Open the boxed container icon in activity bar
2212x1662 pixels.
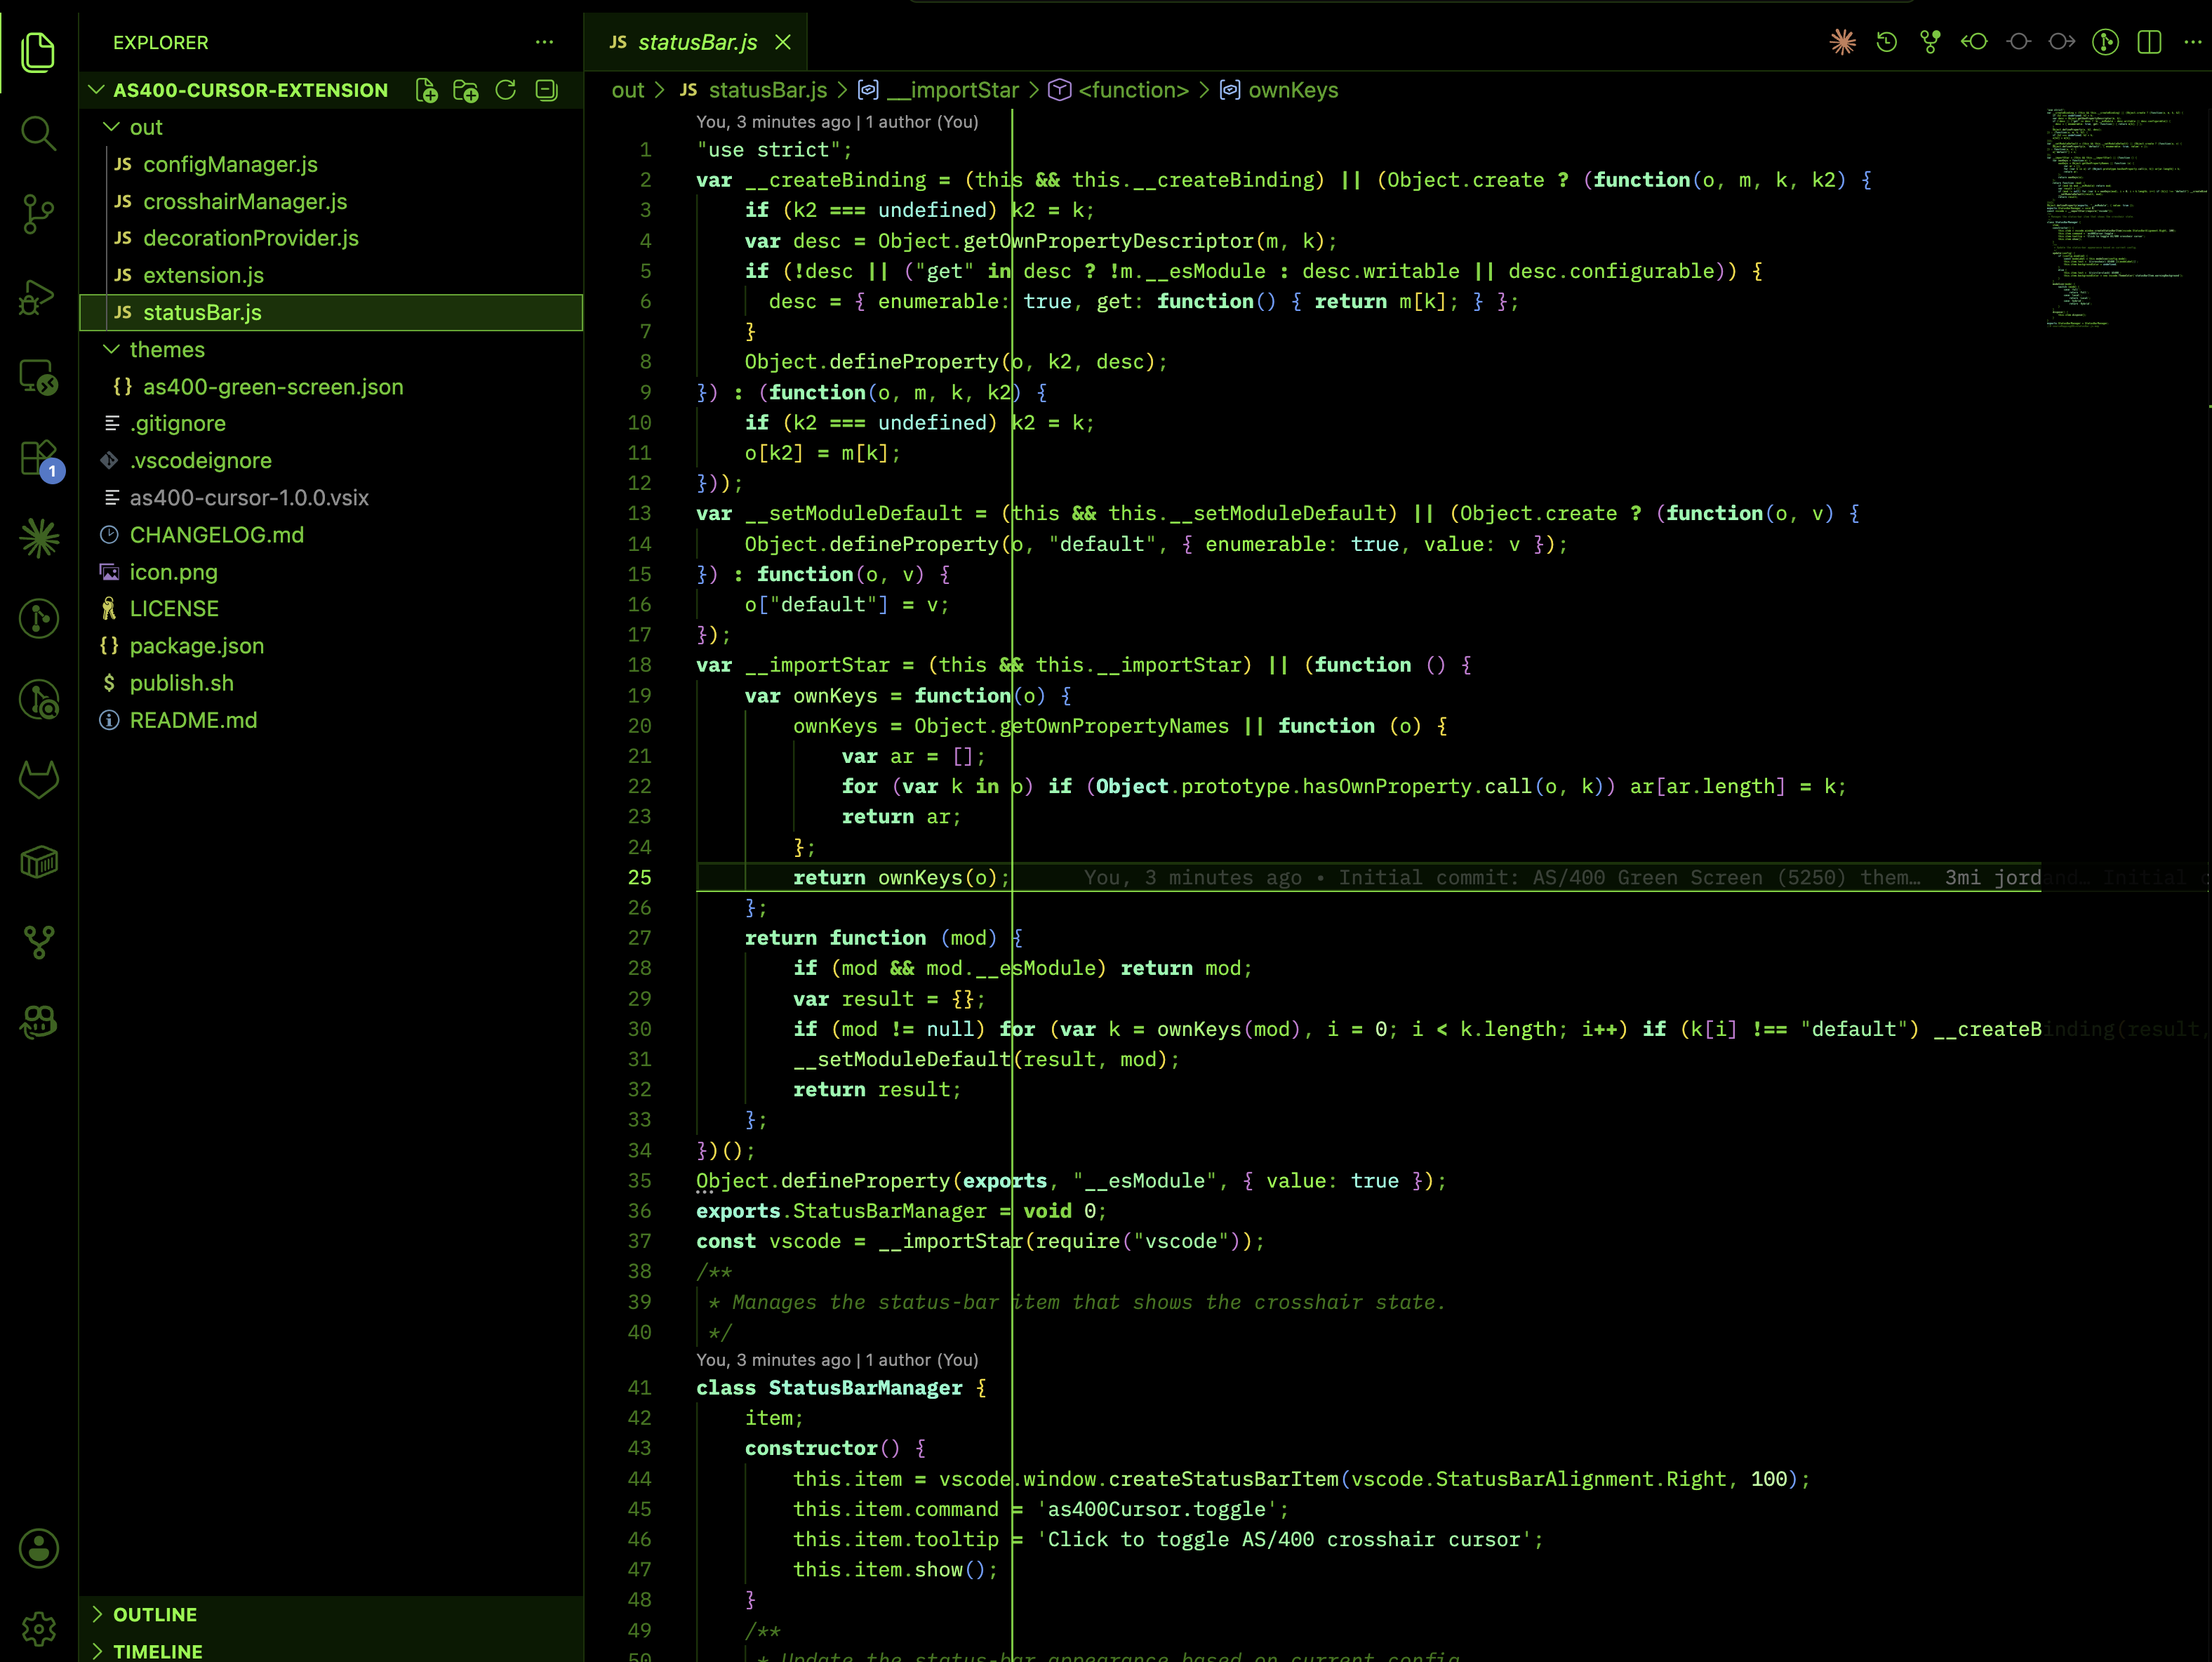click(38, 861)
